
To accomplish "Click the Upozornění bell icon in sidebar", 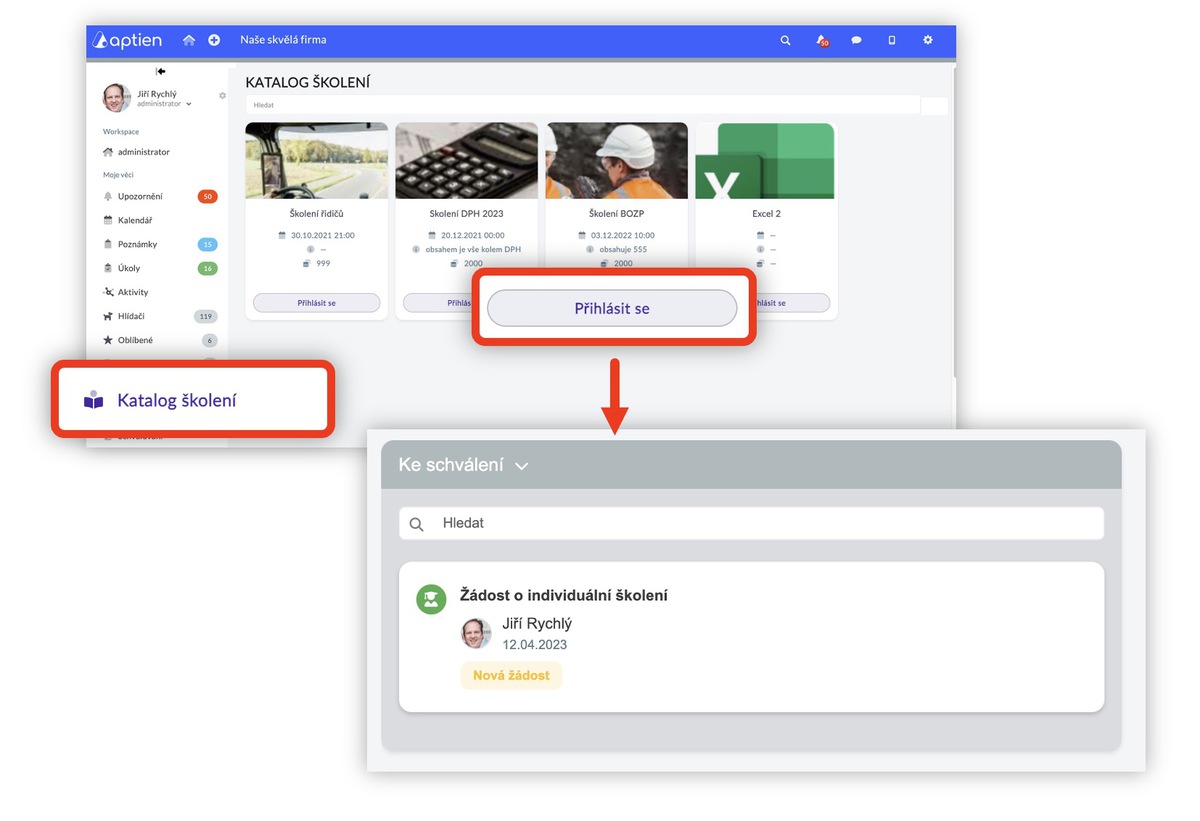I will point(108,196).
